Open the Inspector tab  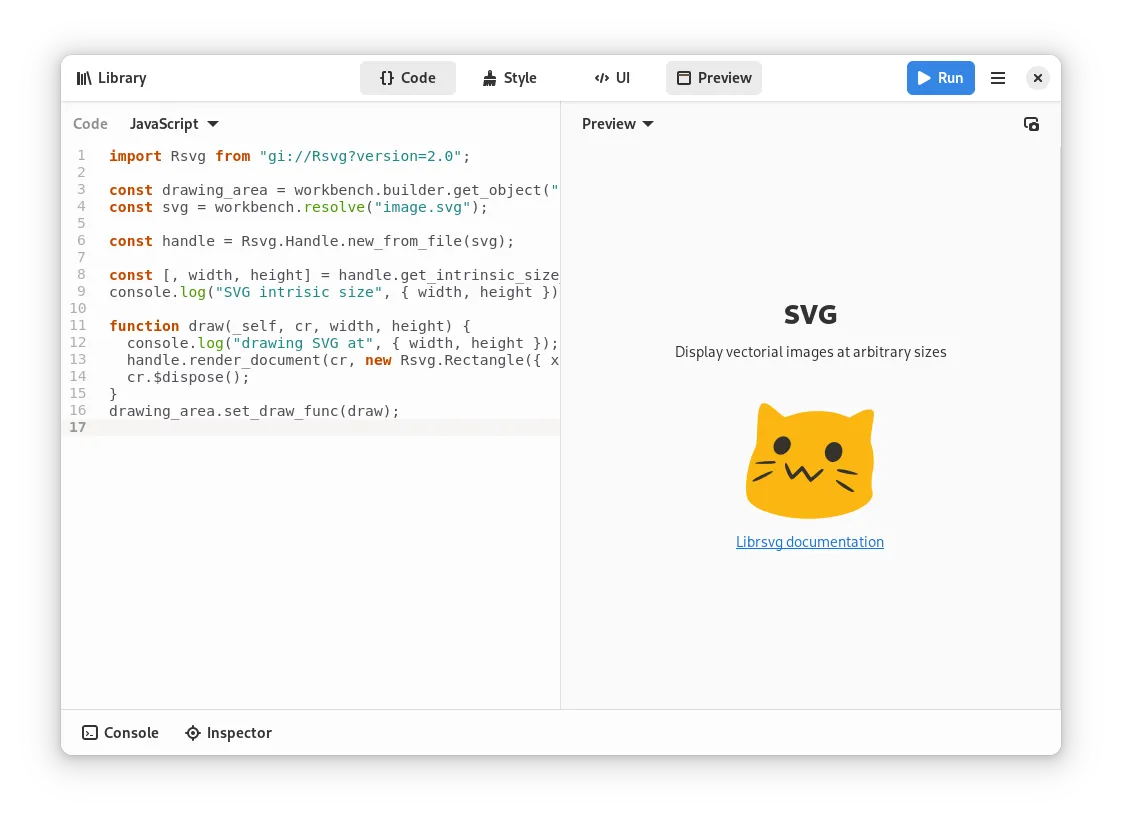point(229,733)
